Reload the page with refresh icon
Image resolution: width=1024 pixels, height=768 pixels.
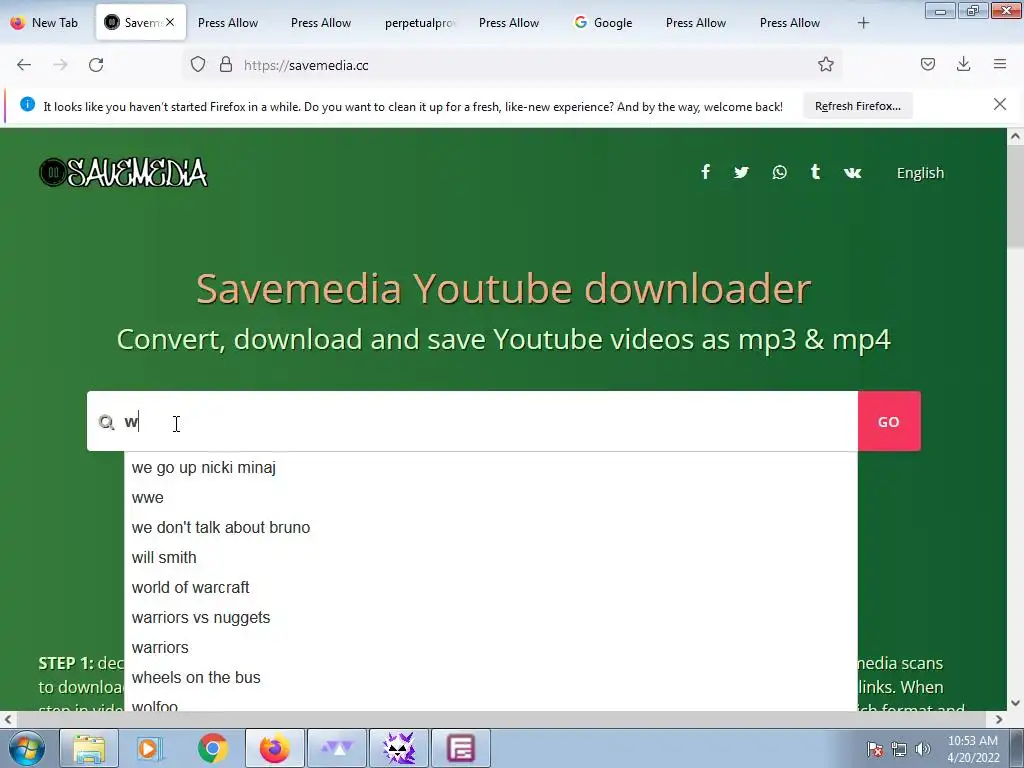96,65
